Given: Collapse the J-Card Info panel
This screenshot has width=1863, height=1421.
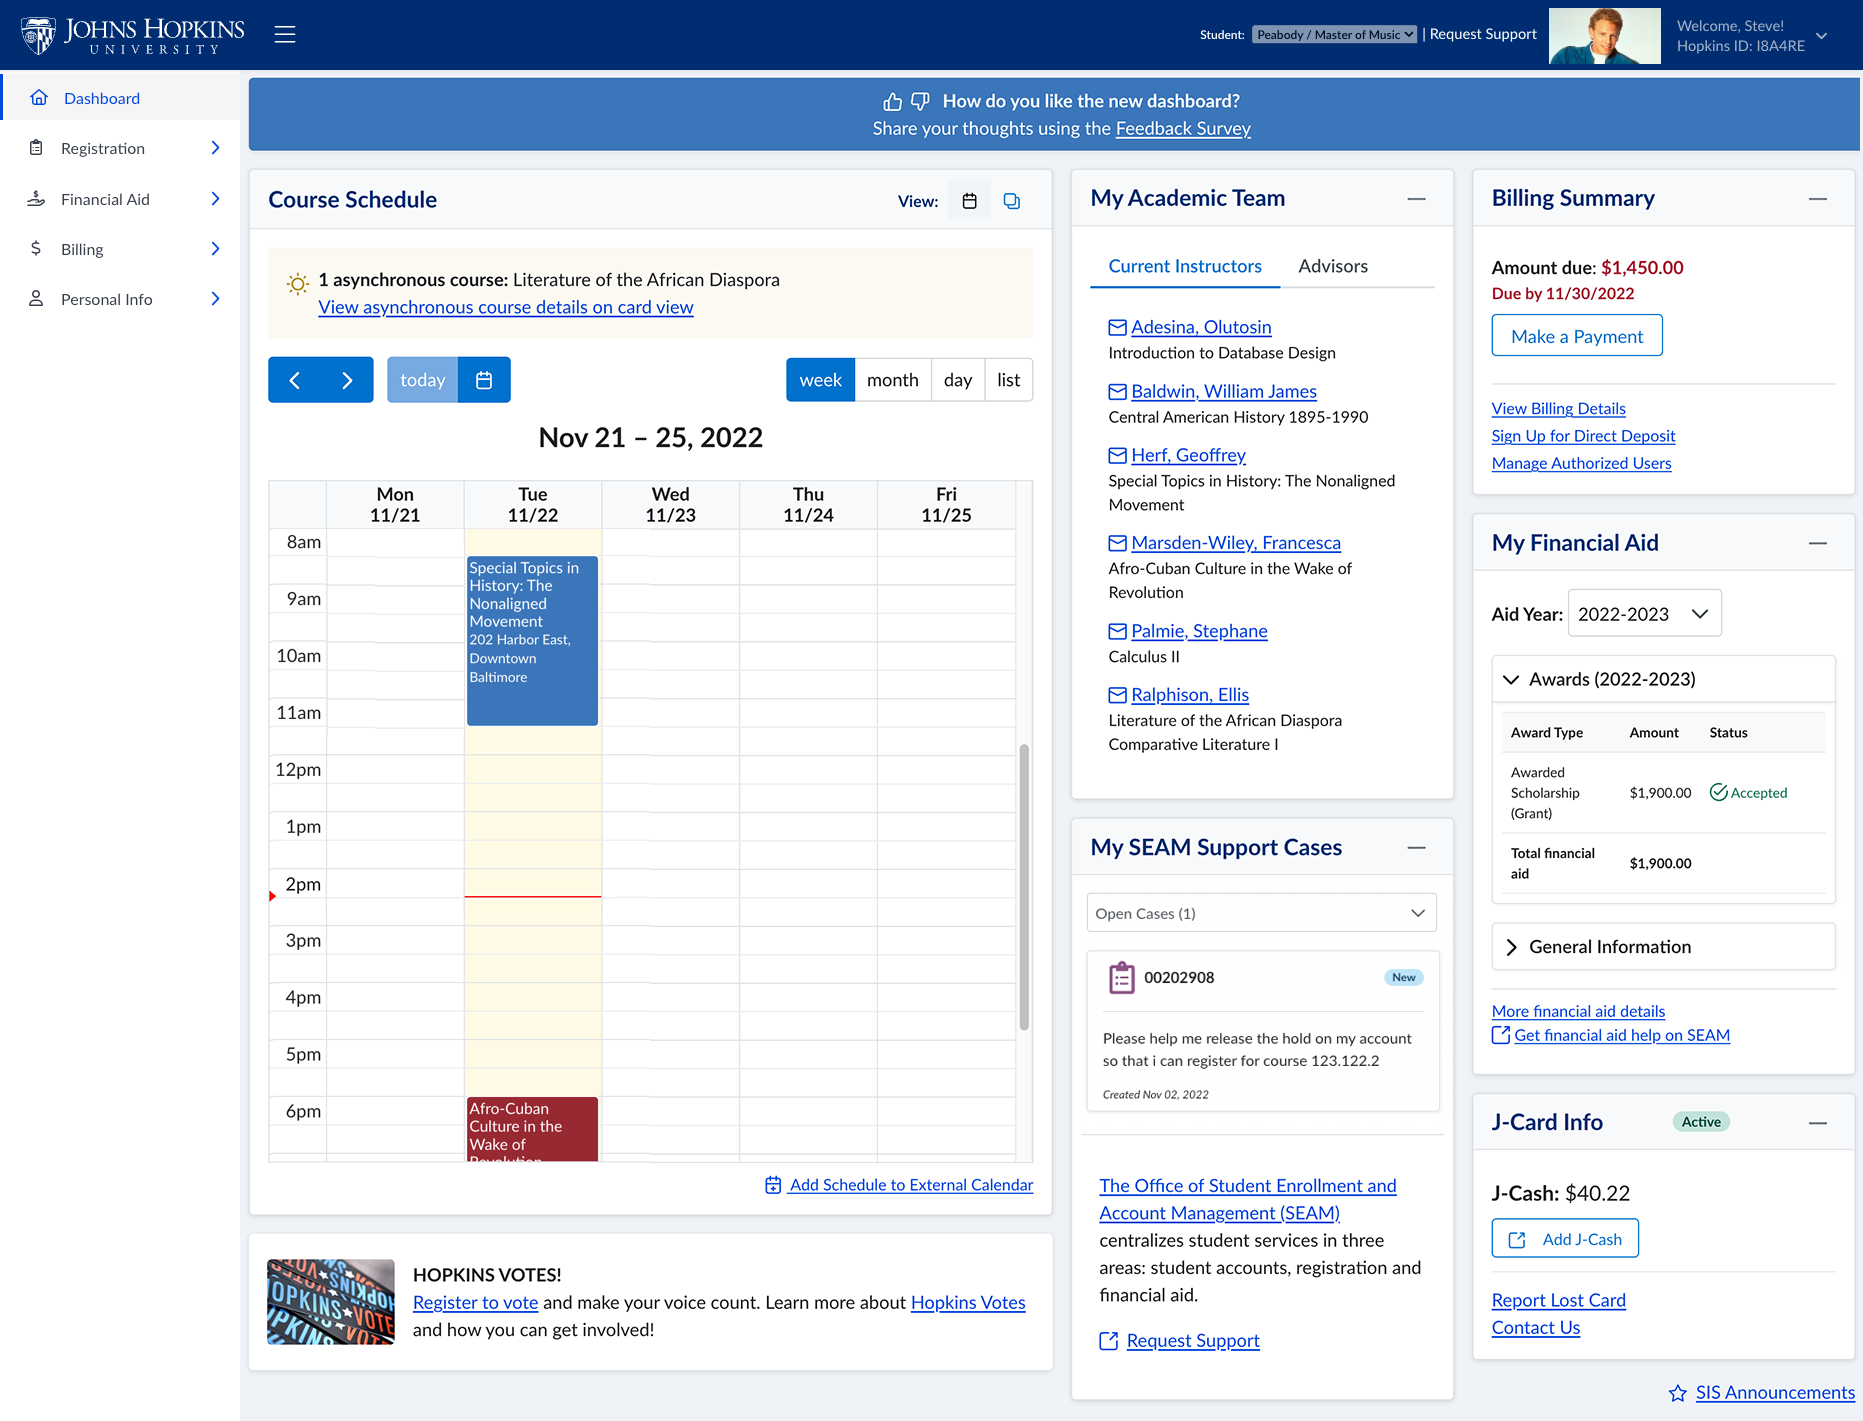Looking at the screenshot, I should click(1818, 1121).
